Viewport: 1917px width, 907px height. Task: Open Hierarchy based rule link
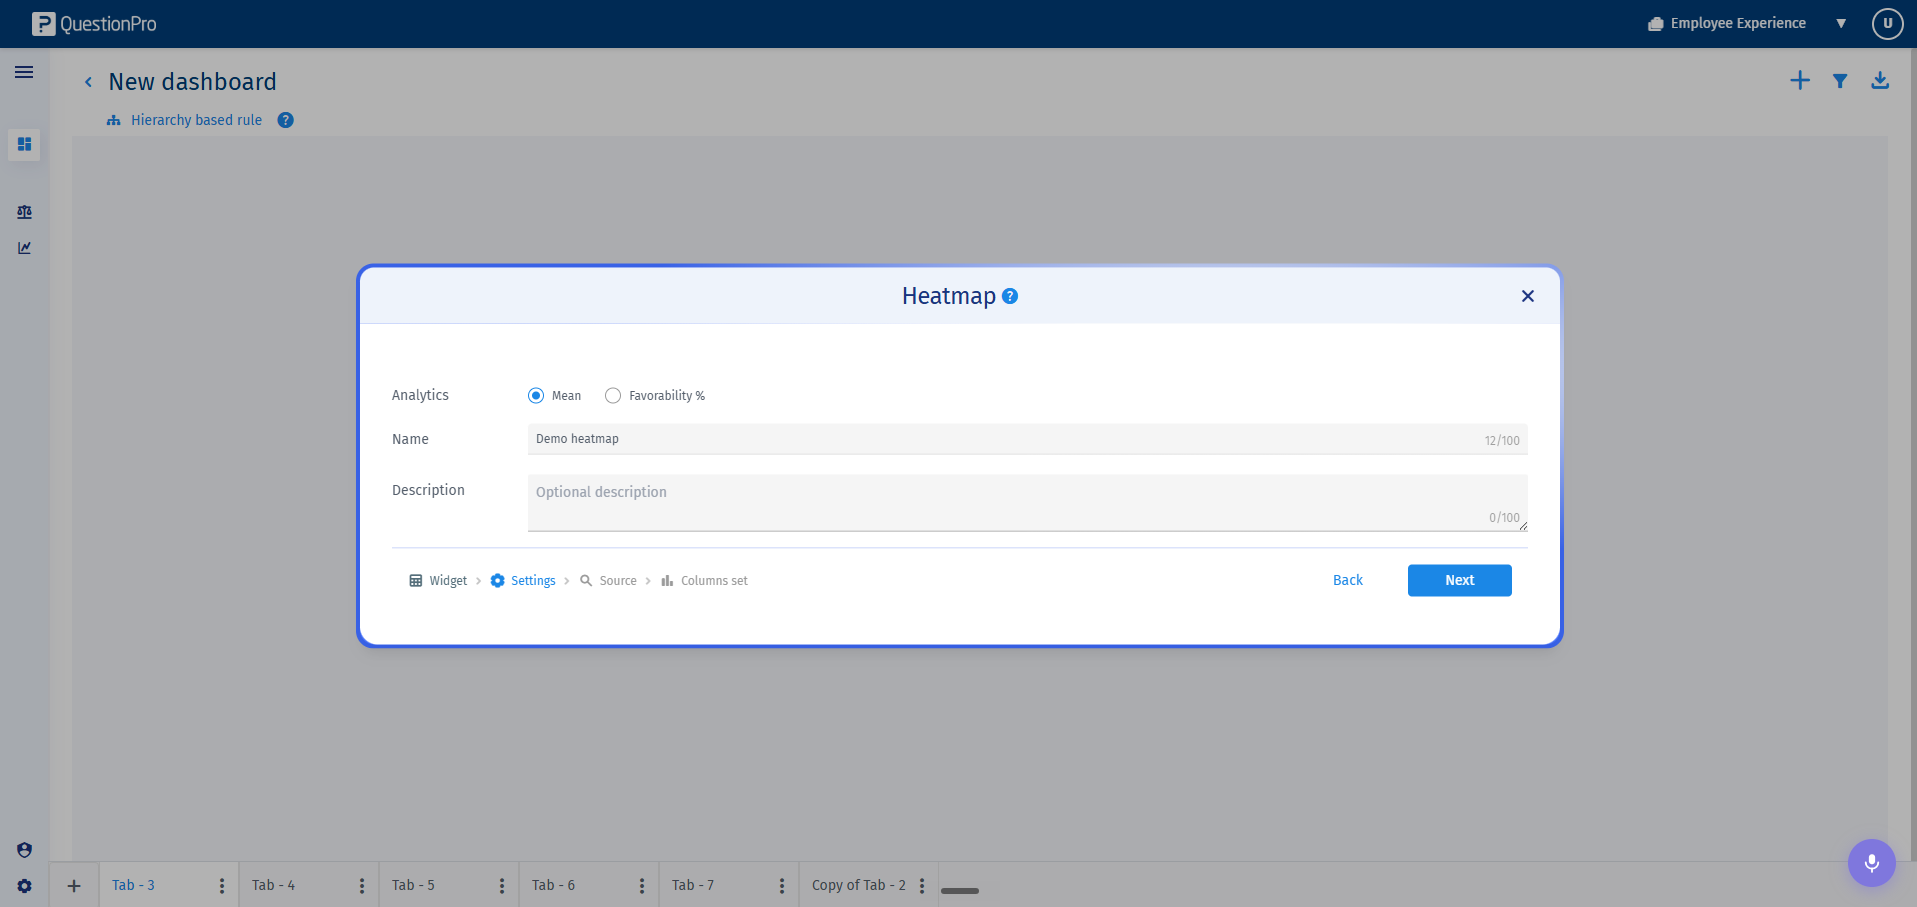click(x=196, y=120)
